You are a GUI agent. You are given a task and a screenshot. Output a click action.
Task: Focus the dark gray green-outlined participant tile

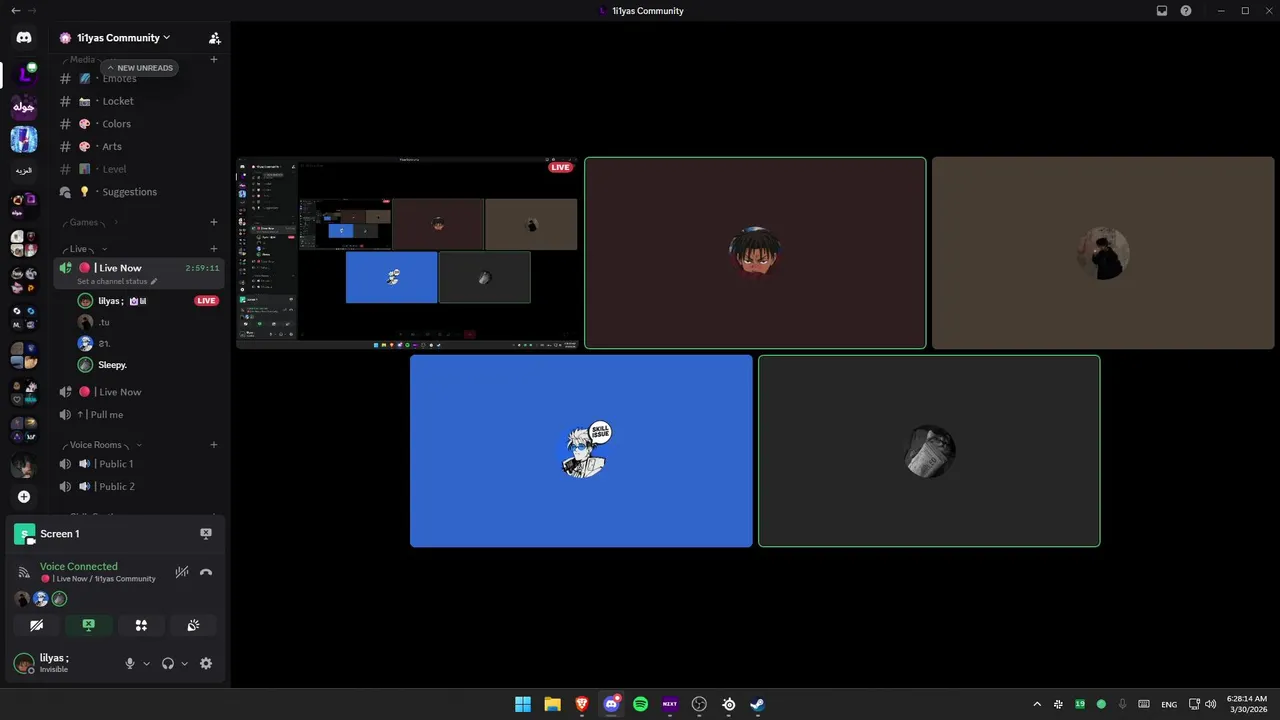click(x=929, y=451)
